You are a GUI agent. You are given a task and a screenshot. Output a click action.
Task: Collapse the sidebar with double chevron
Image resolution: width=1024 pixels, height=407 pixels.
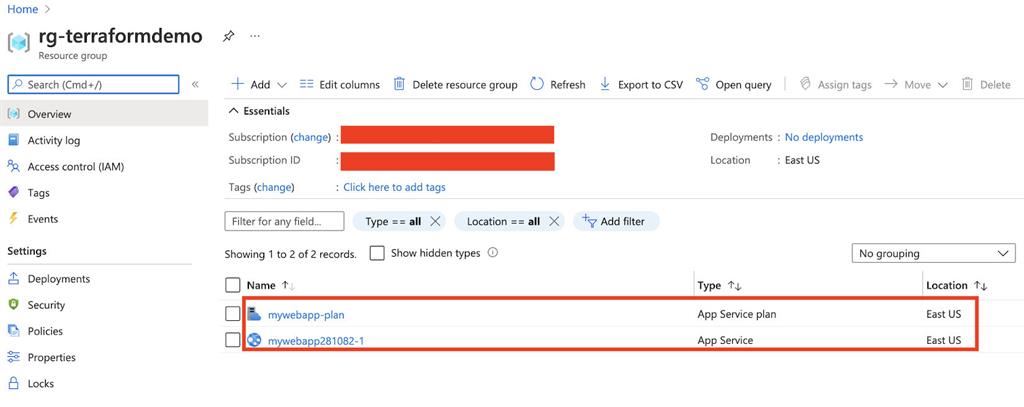tap(195, 84)
